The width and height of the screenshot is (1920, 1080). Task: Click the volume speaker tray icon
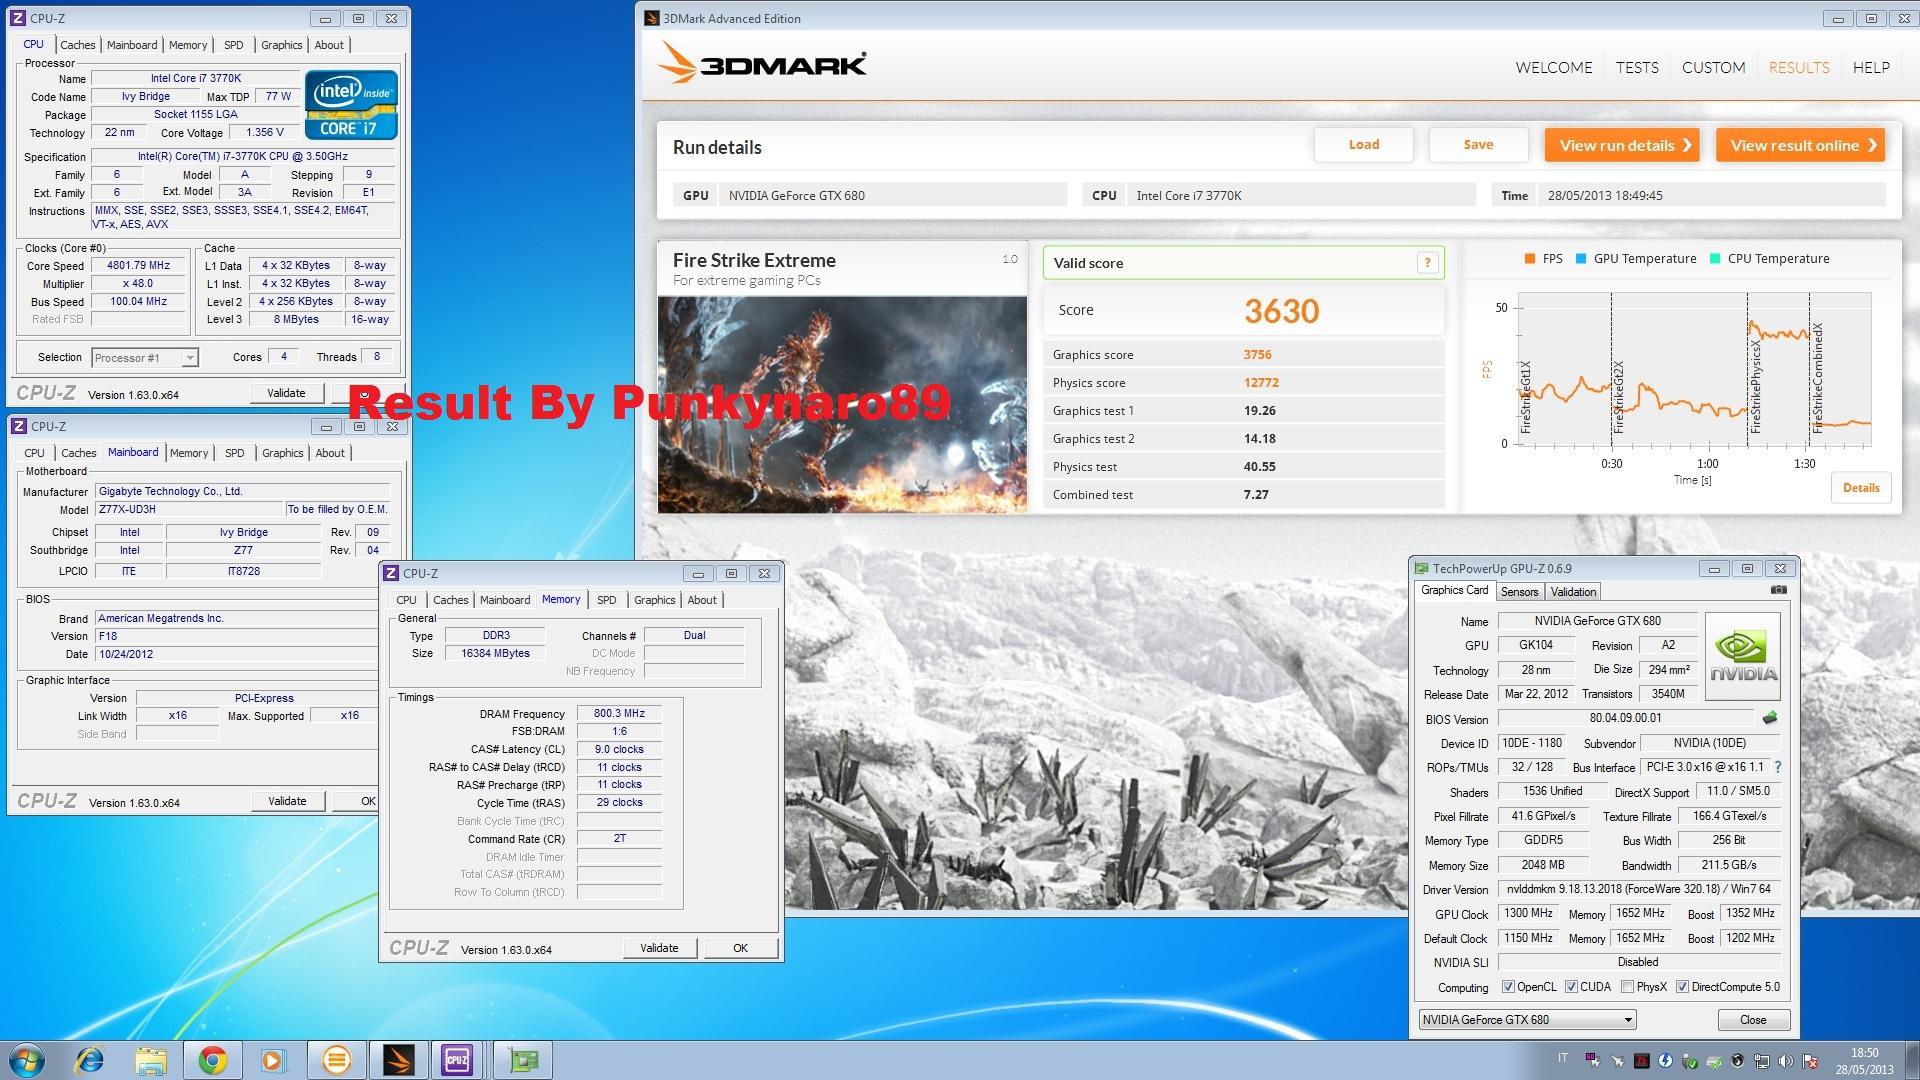click(1785, 1060)
